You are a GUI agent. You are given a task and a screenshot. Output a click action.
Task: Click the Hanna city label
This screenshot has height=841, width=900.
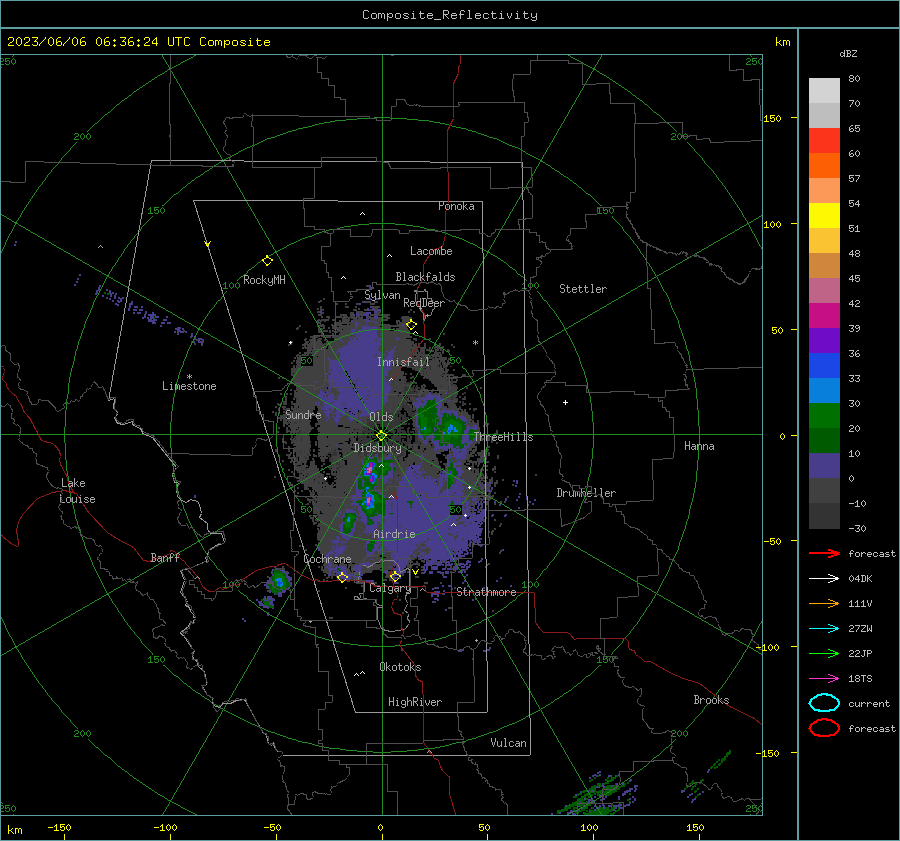[699, 446]
